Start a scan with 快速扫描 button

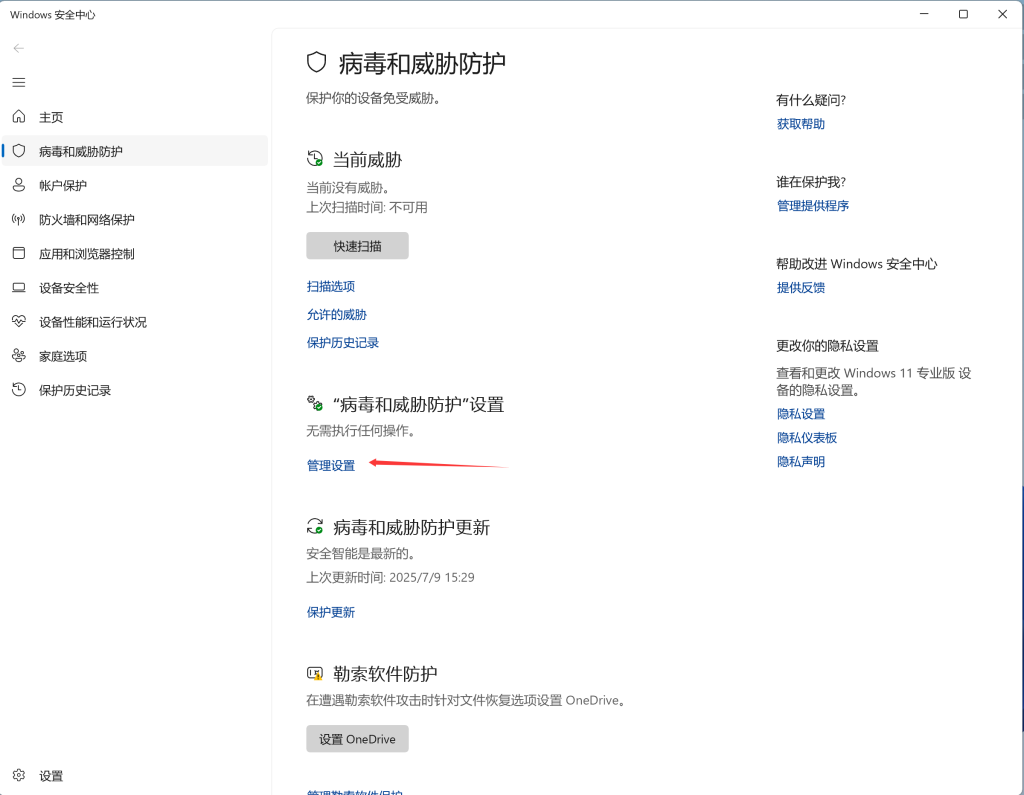pos(357,246)
